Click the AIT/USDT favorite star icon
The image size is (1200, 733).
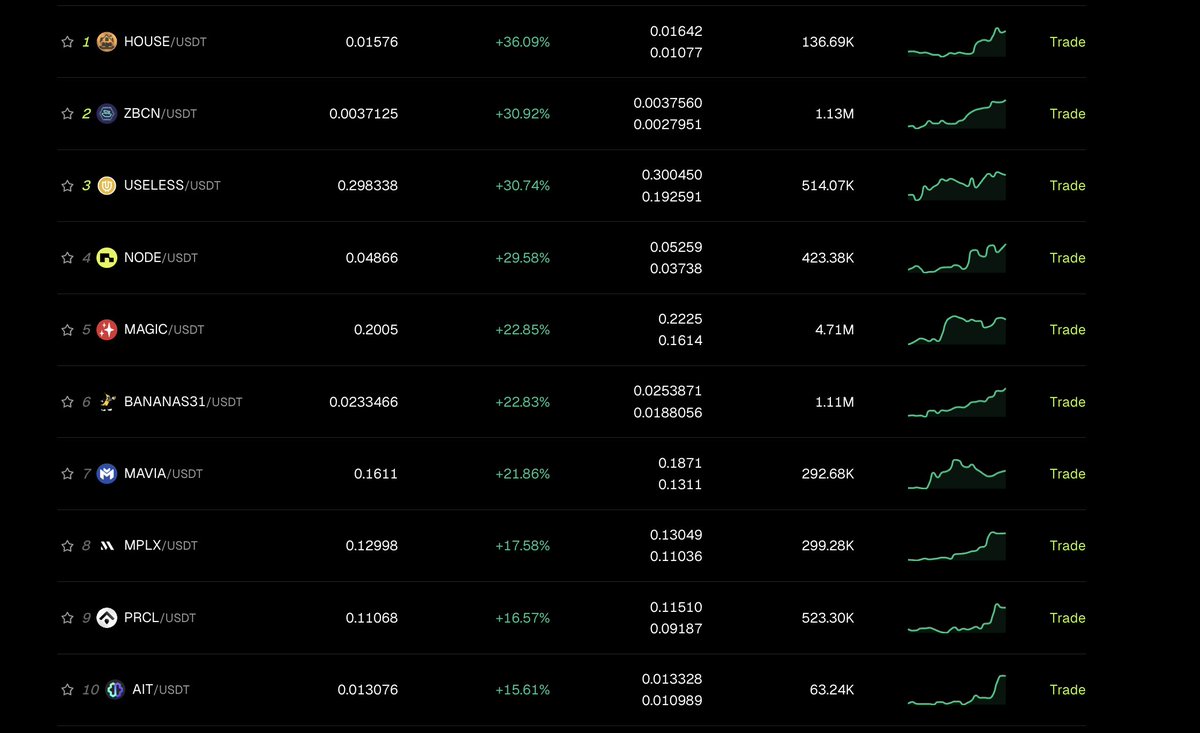[67, 690]
